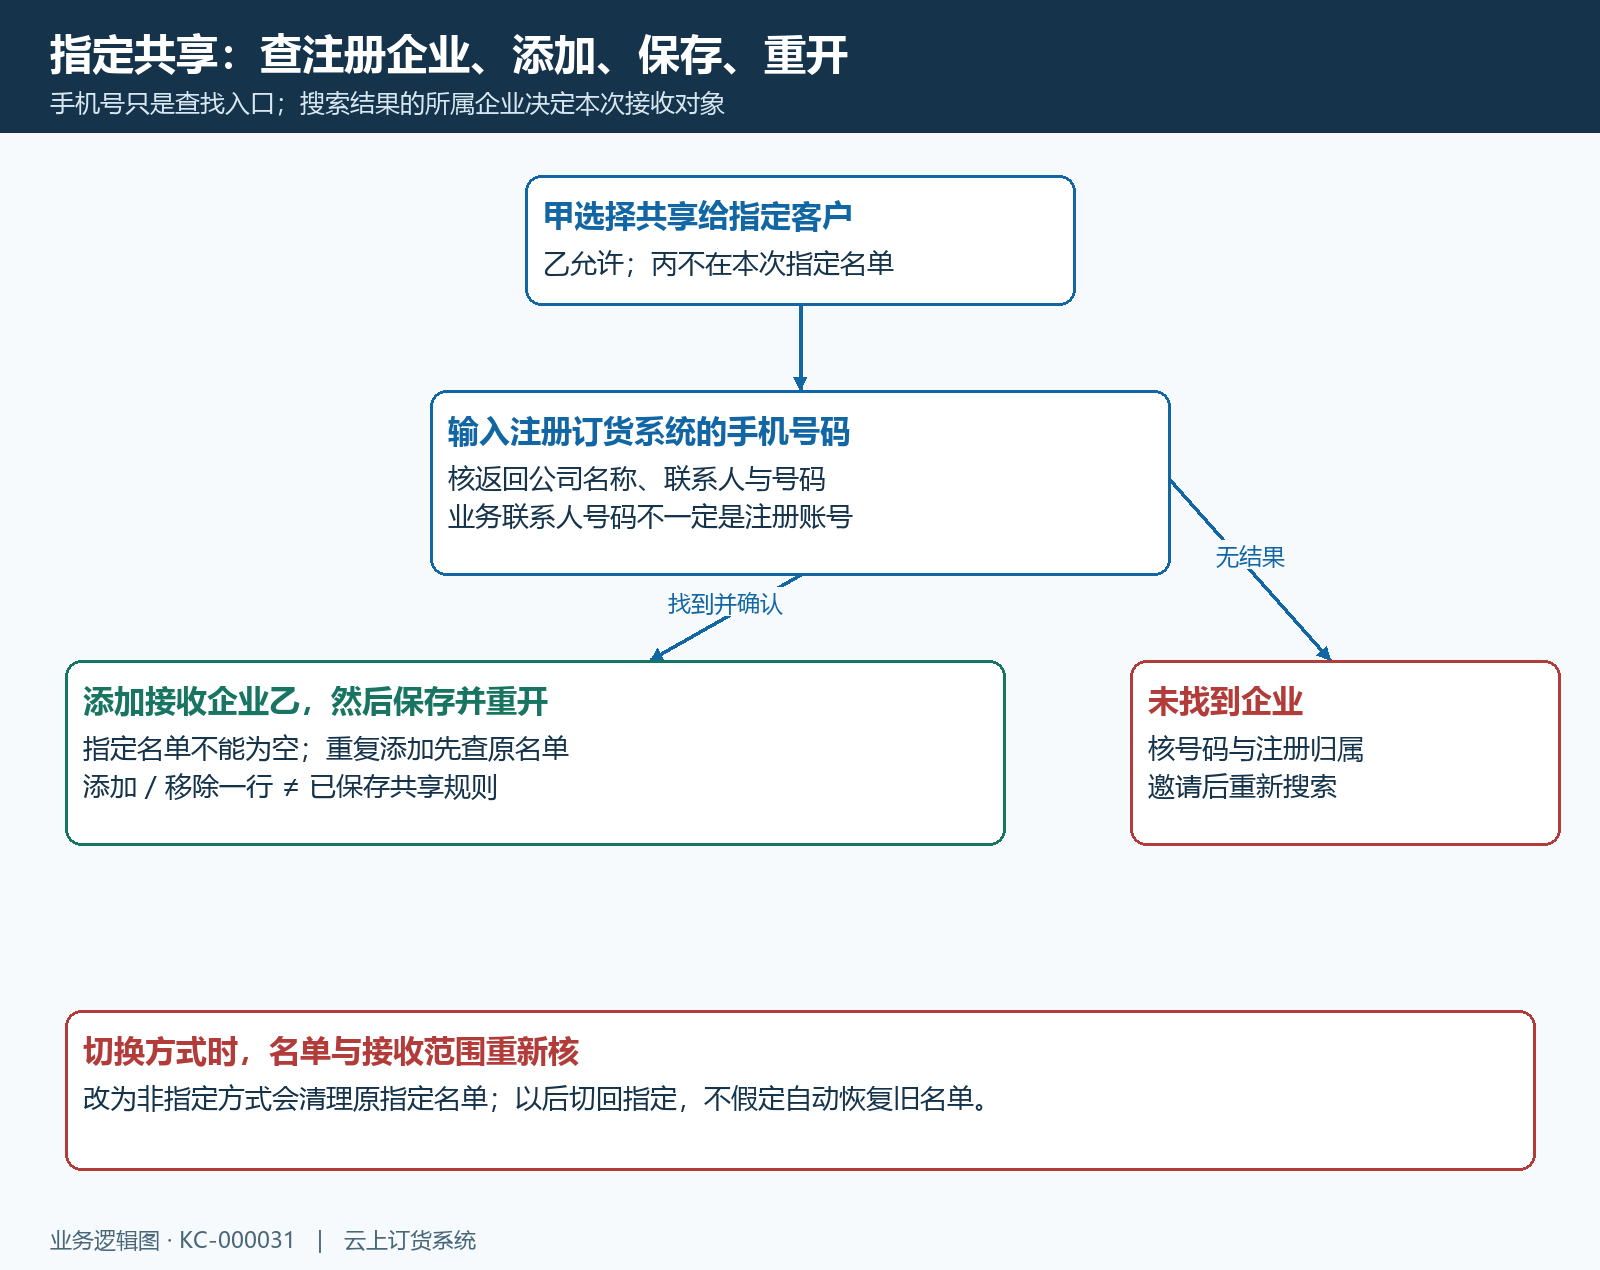The image size is (1600, 1270).
Task: Click the footer text 业务逻辑图 · KC-000031
Action: (173, 1241)
